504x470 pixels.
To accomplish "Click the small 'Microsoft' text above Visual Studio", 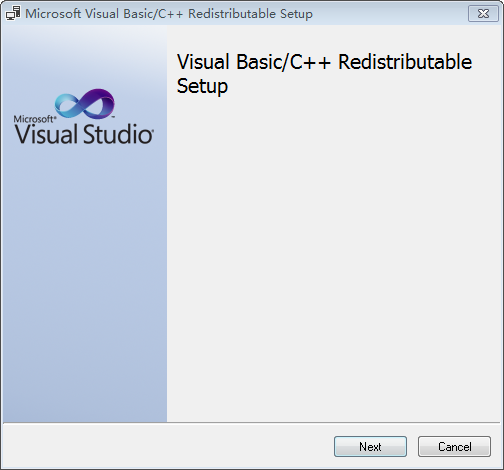I will coord(35,119).
